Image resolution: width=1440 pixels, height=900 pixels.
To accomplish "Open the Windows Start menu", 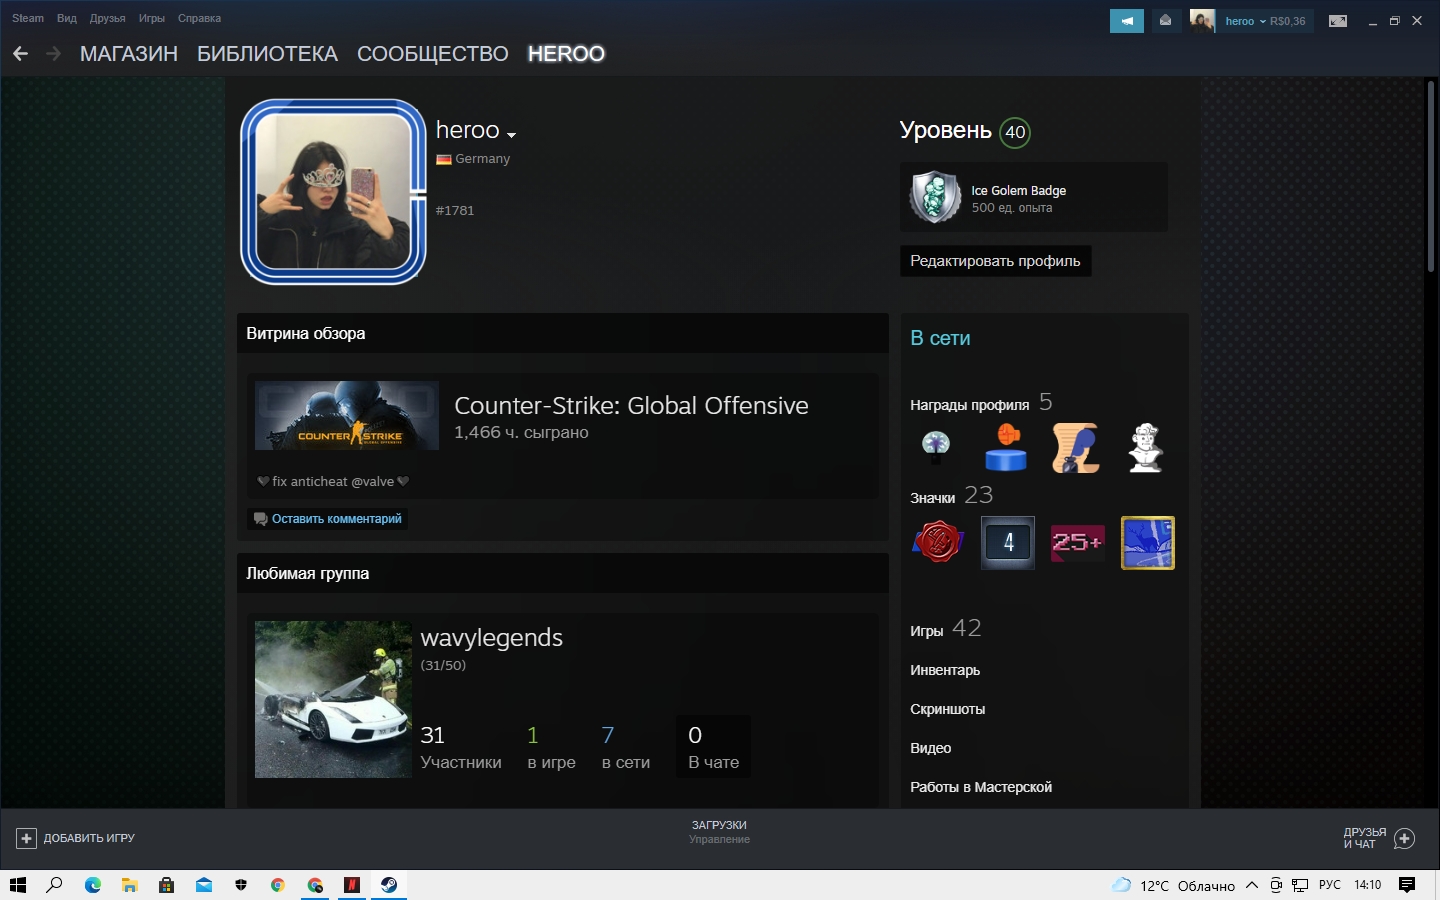I will click(17, 885).
